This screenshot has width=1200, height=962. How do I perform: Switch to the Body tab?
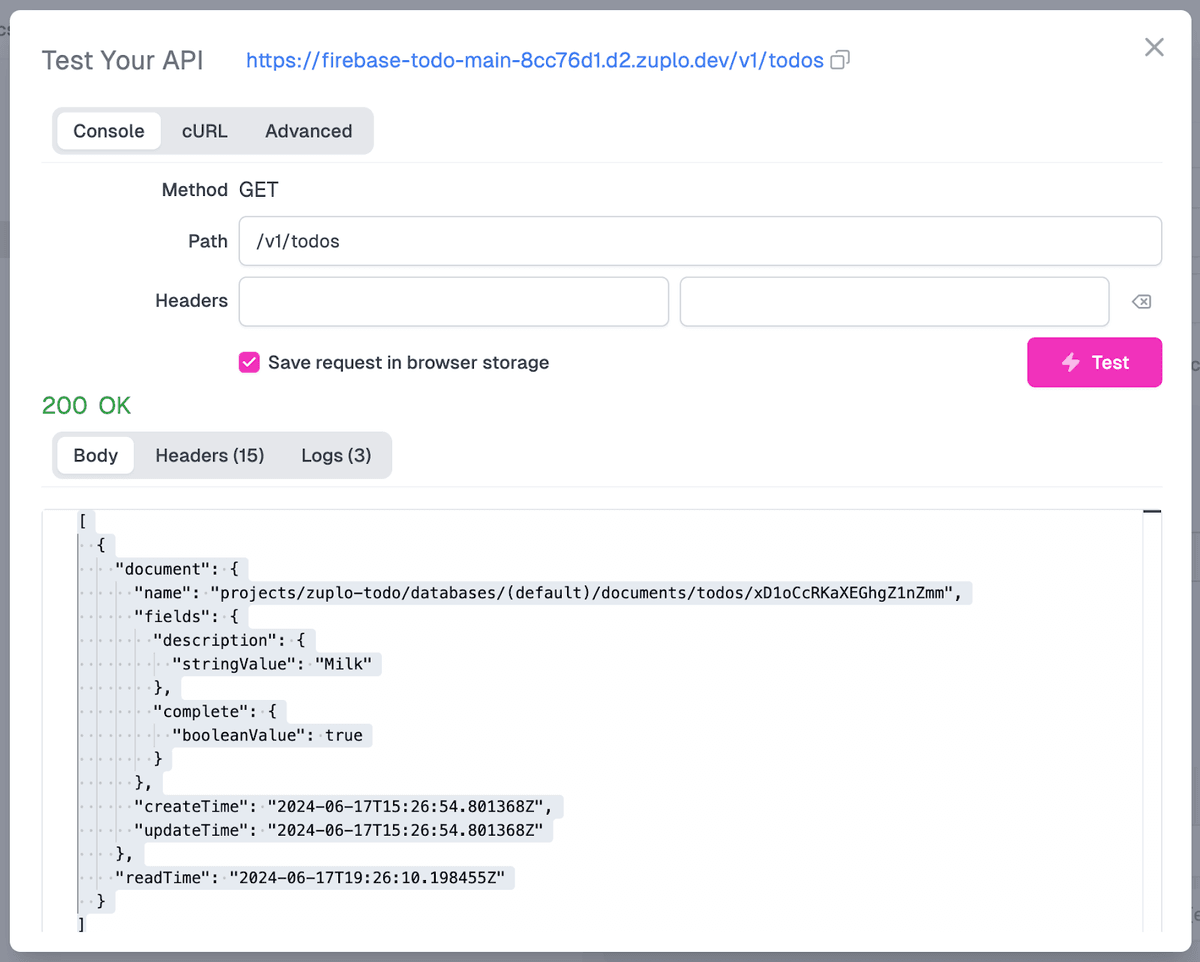pyautogui.click(x=94, y=455)
